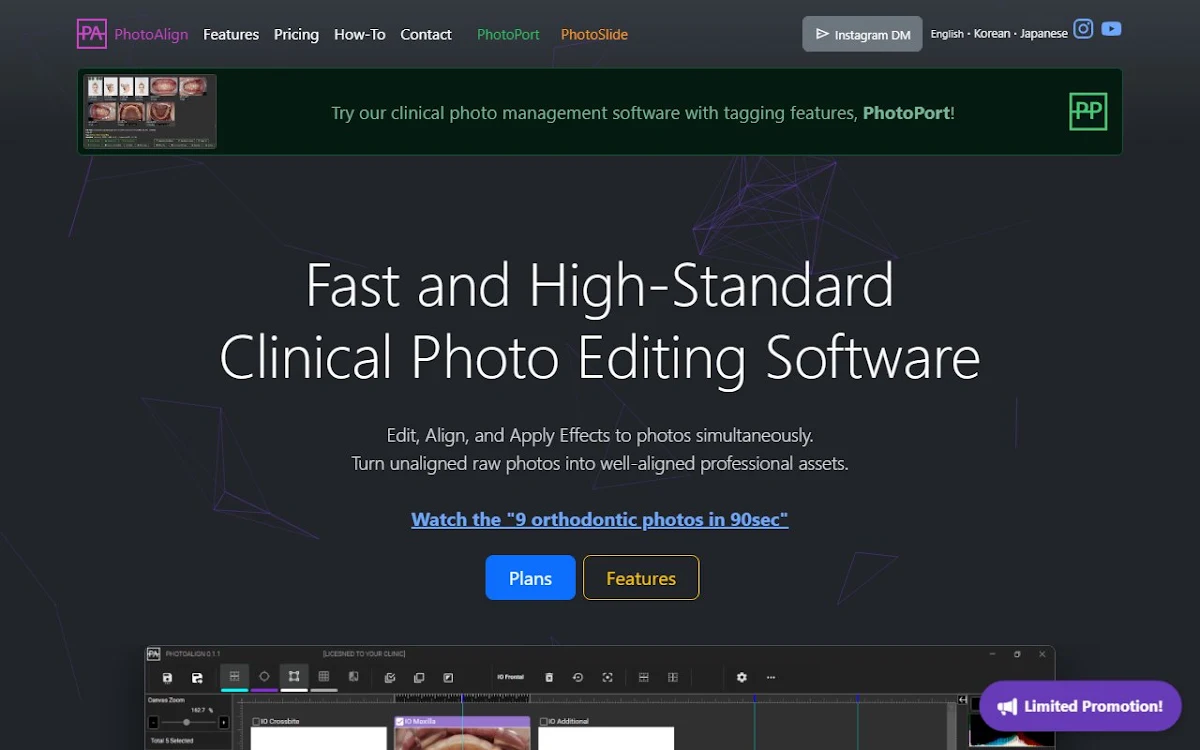Click the rotate-reset icon in preview toolbar

(x=578, y=677)
